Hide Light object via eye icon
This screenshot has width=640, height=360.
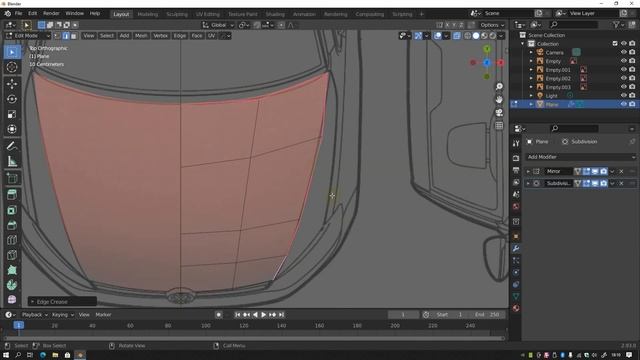624,96
